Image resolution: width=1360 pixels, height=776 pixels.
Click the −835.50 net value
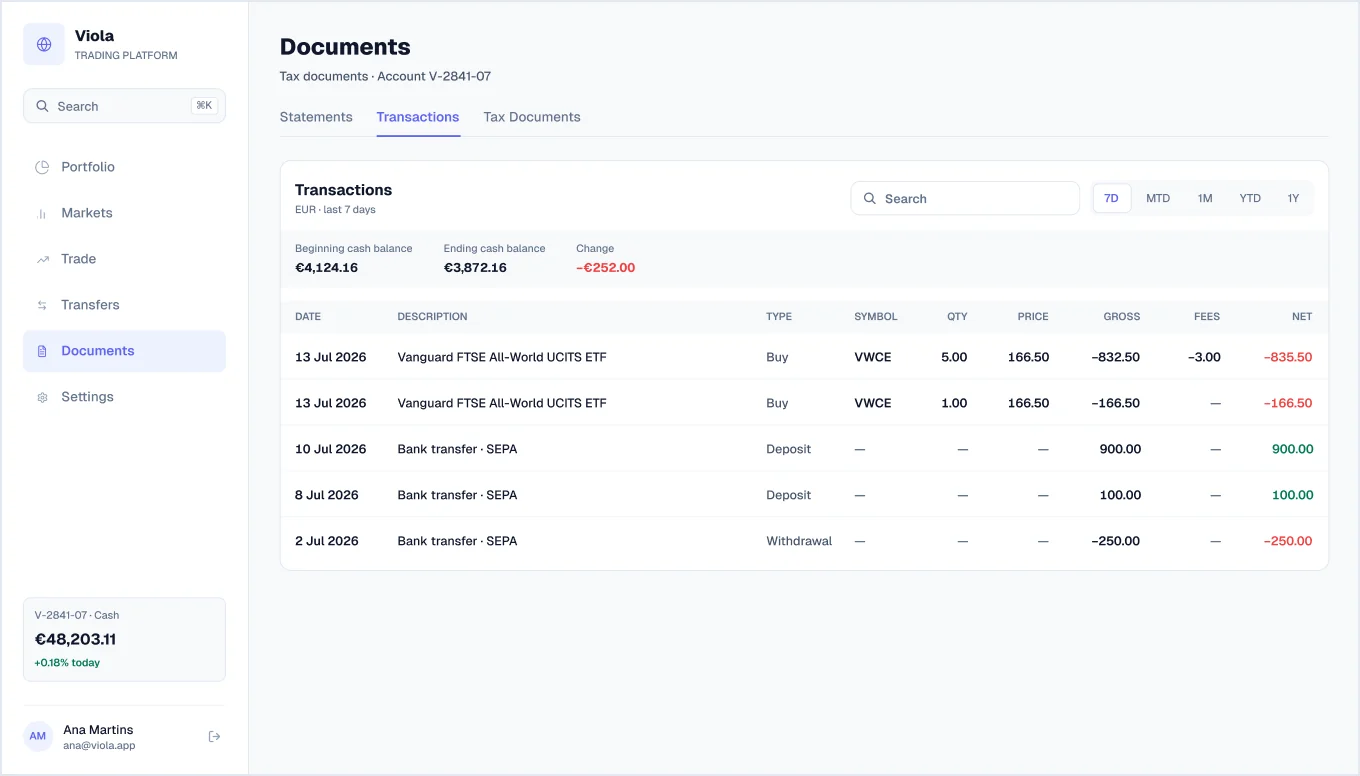tap(1288, 357)
